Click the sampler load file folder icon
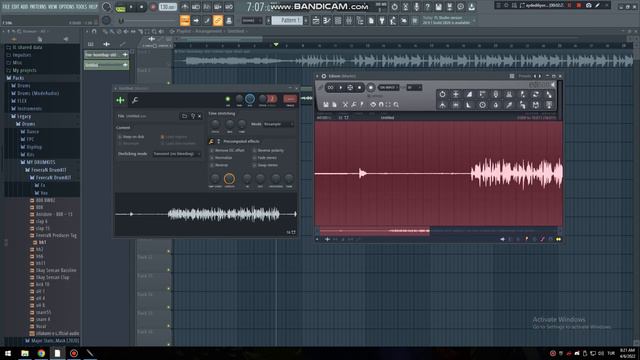The height and width of the screenshot is (360, 640). [x=184, y=116]
